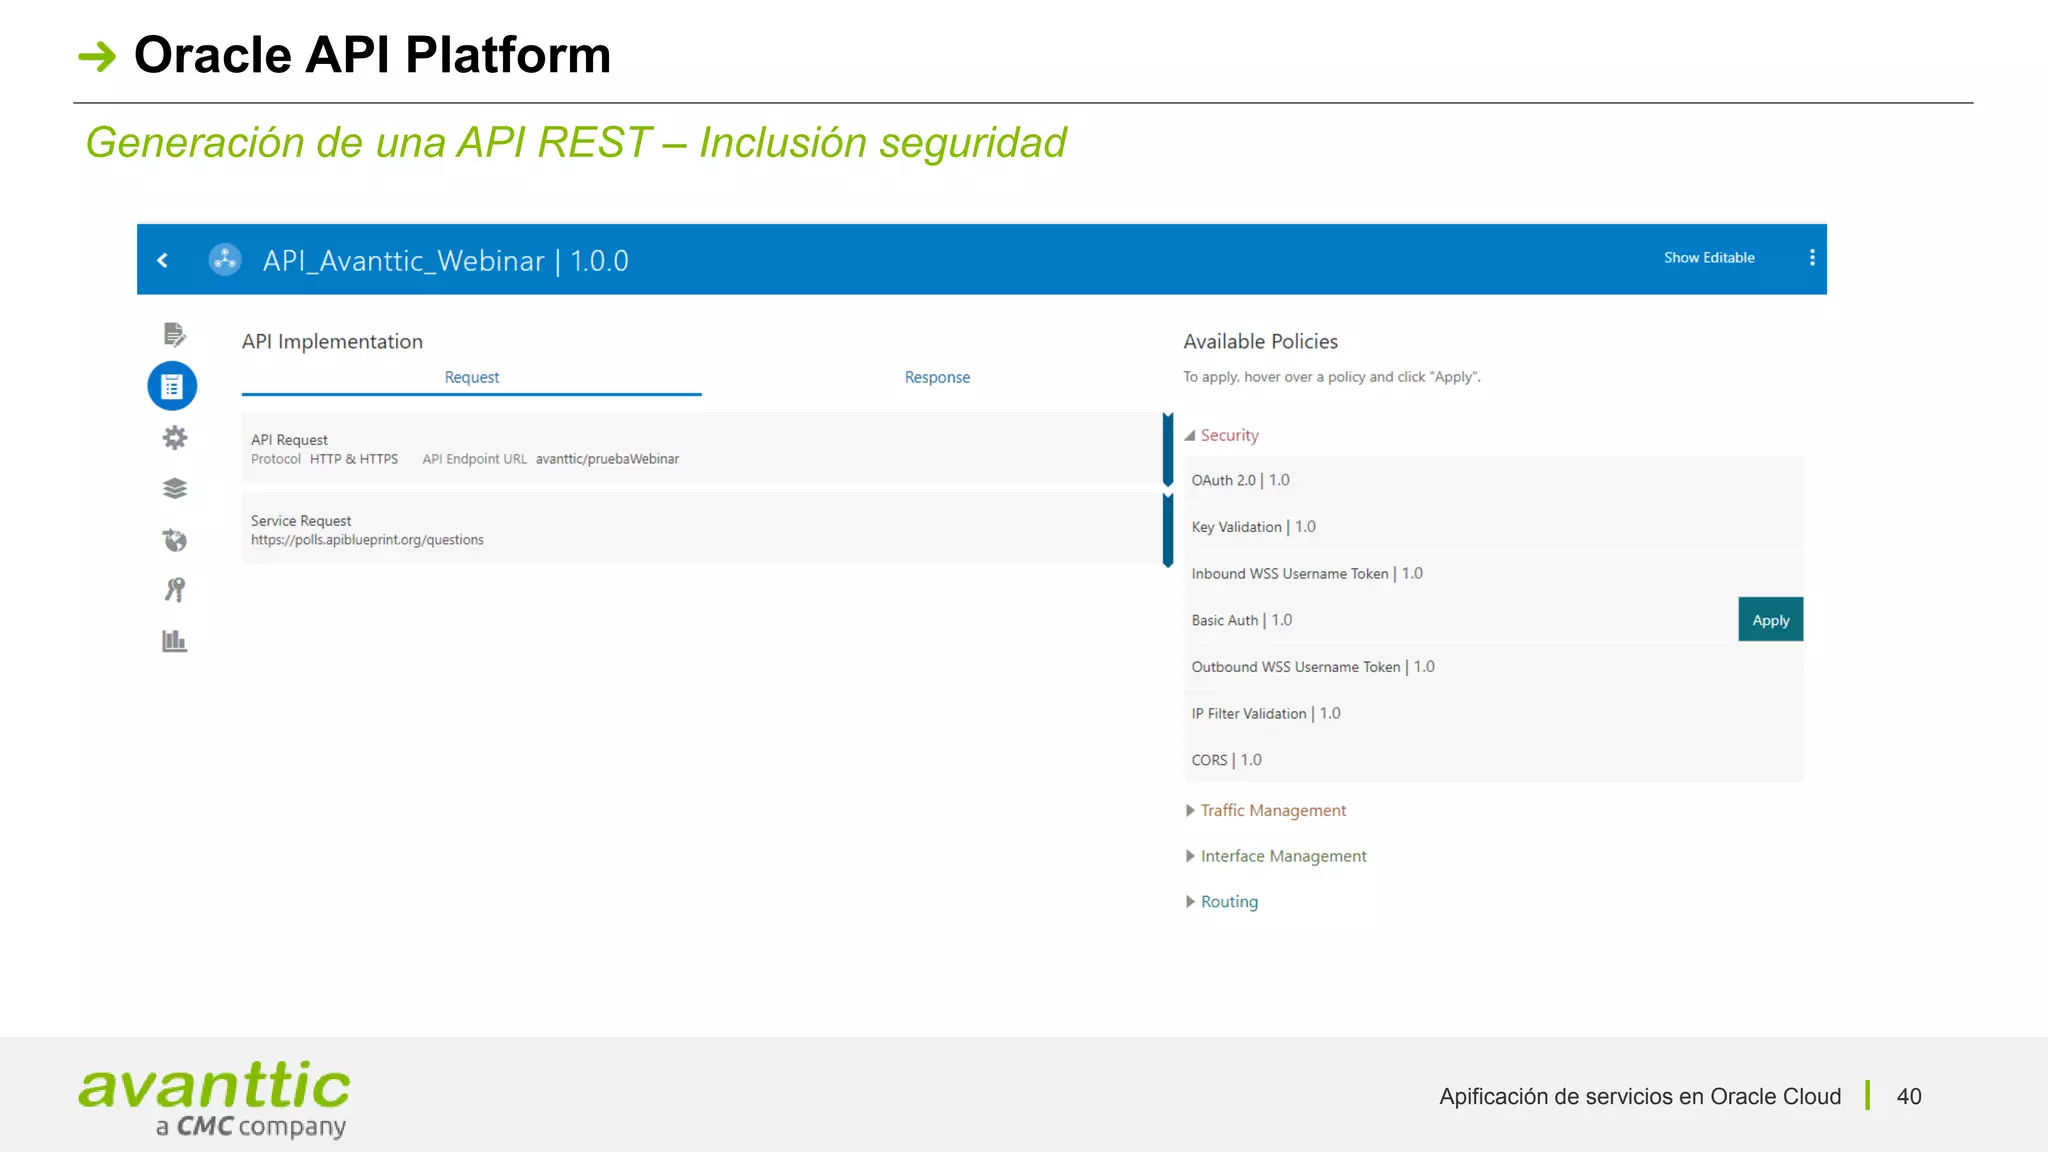Open the three-dot options menu
The width and height of the screenshot is (2048, 1152).
[1812, 258]
